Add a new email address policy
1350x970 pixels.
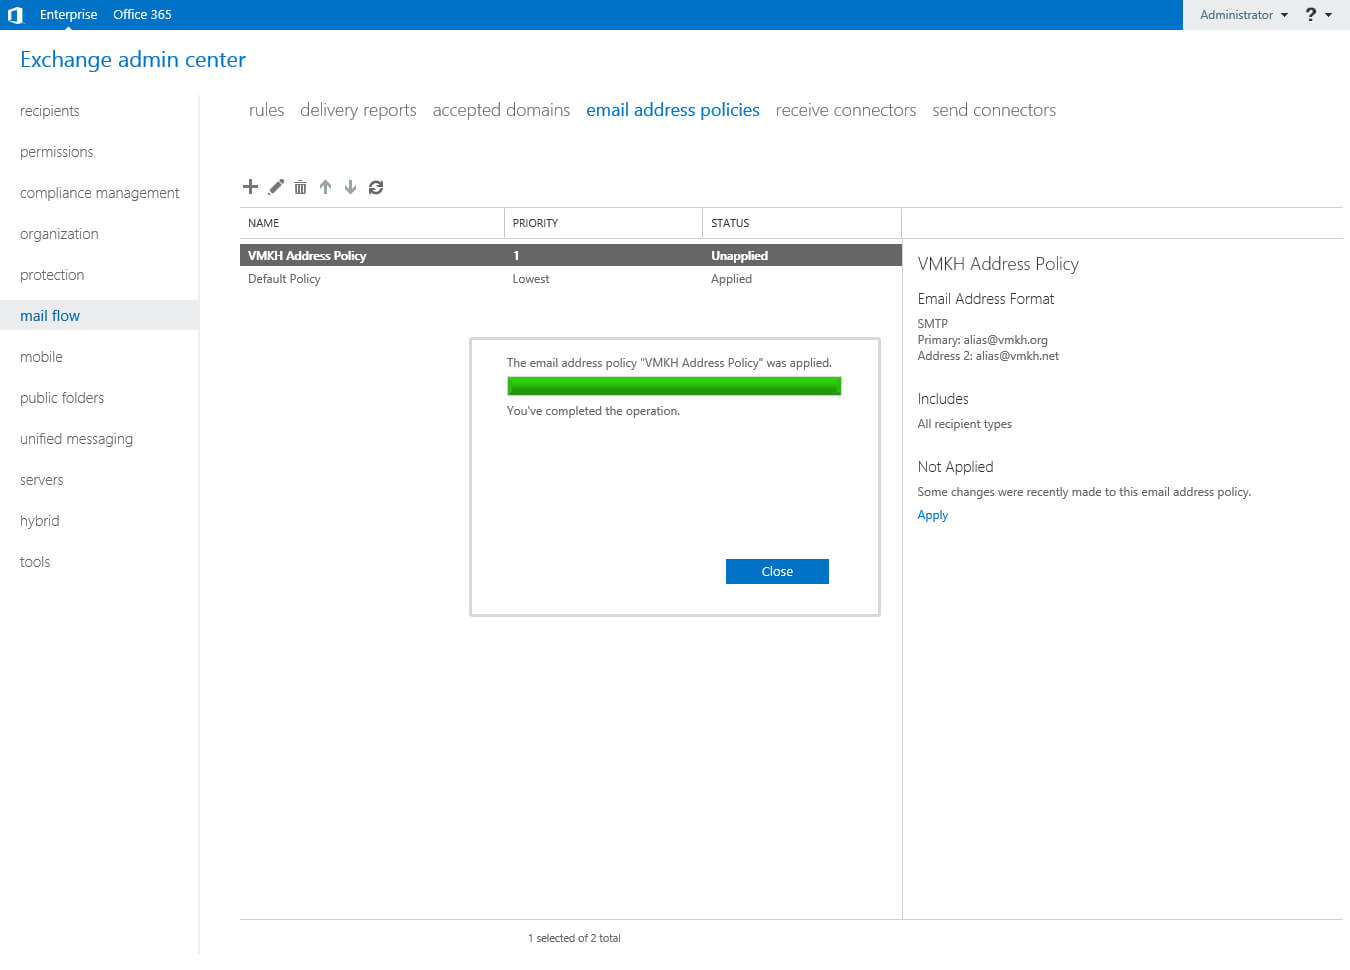[250, 186]
